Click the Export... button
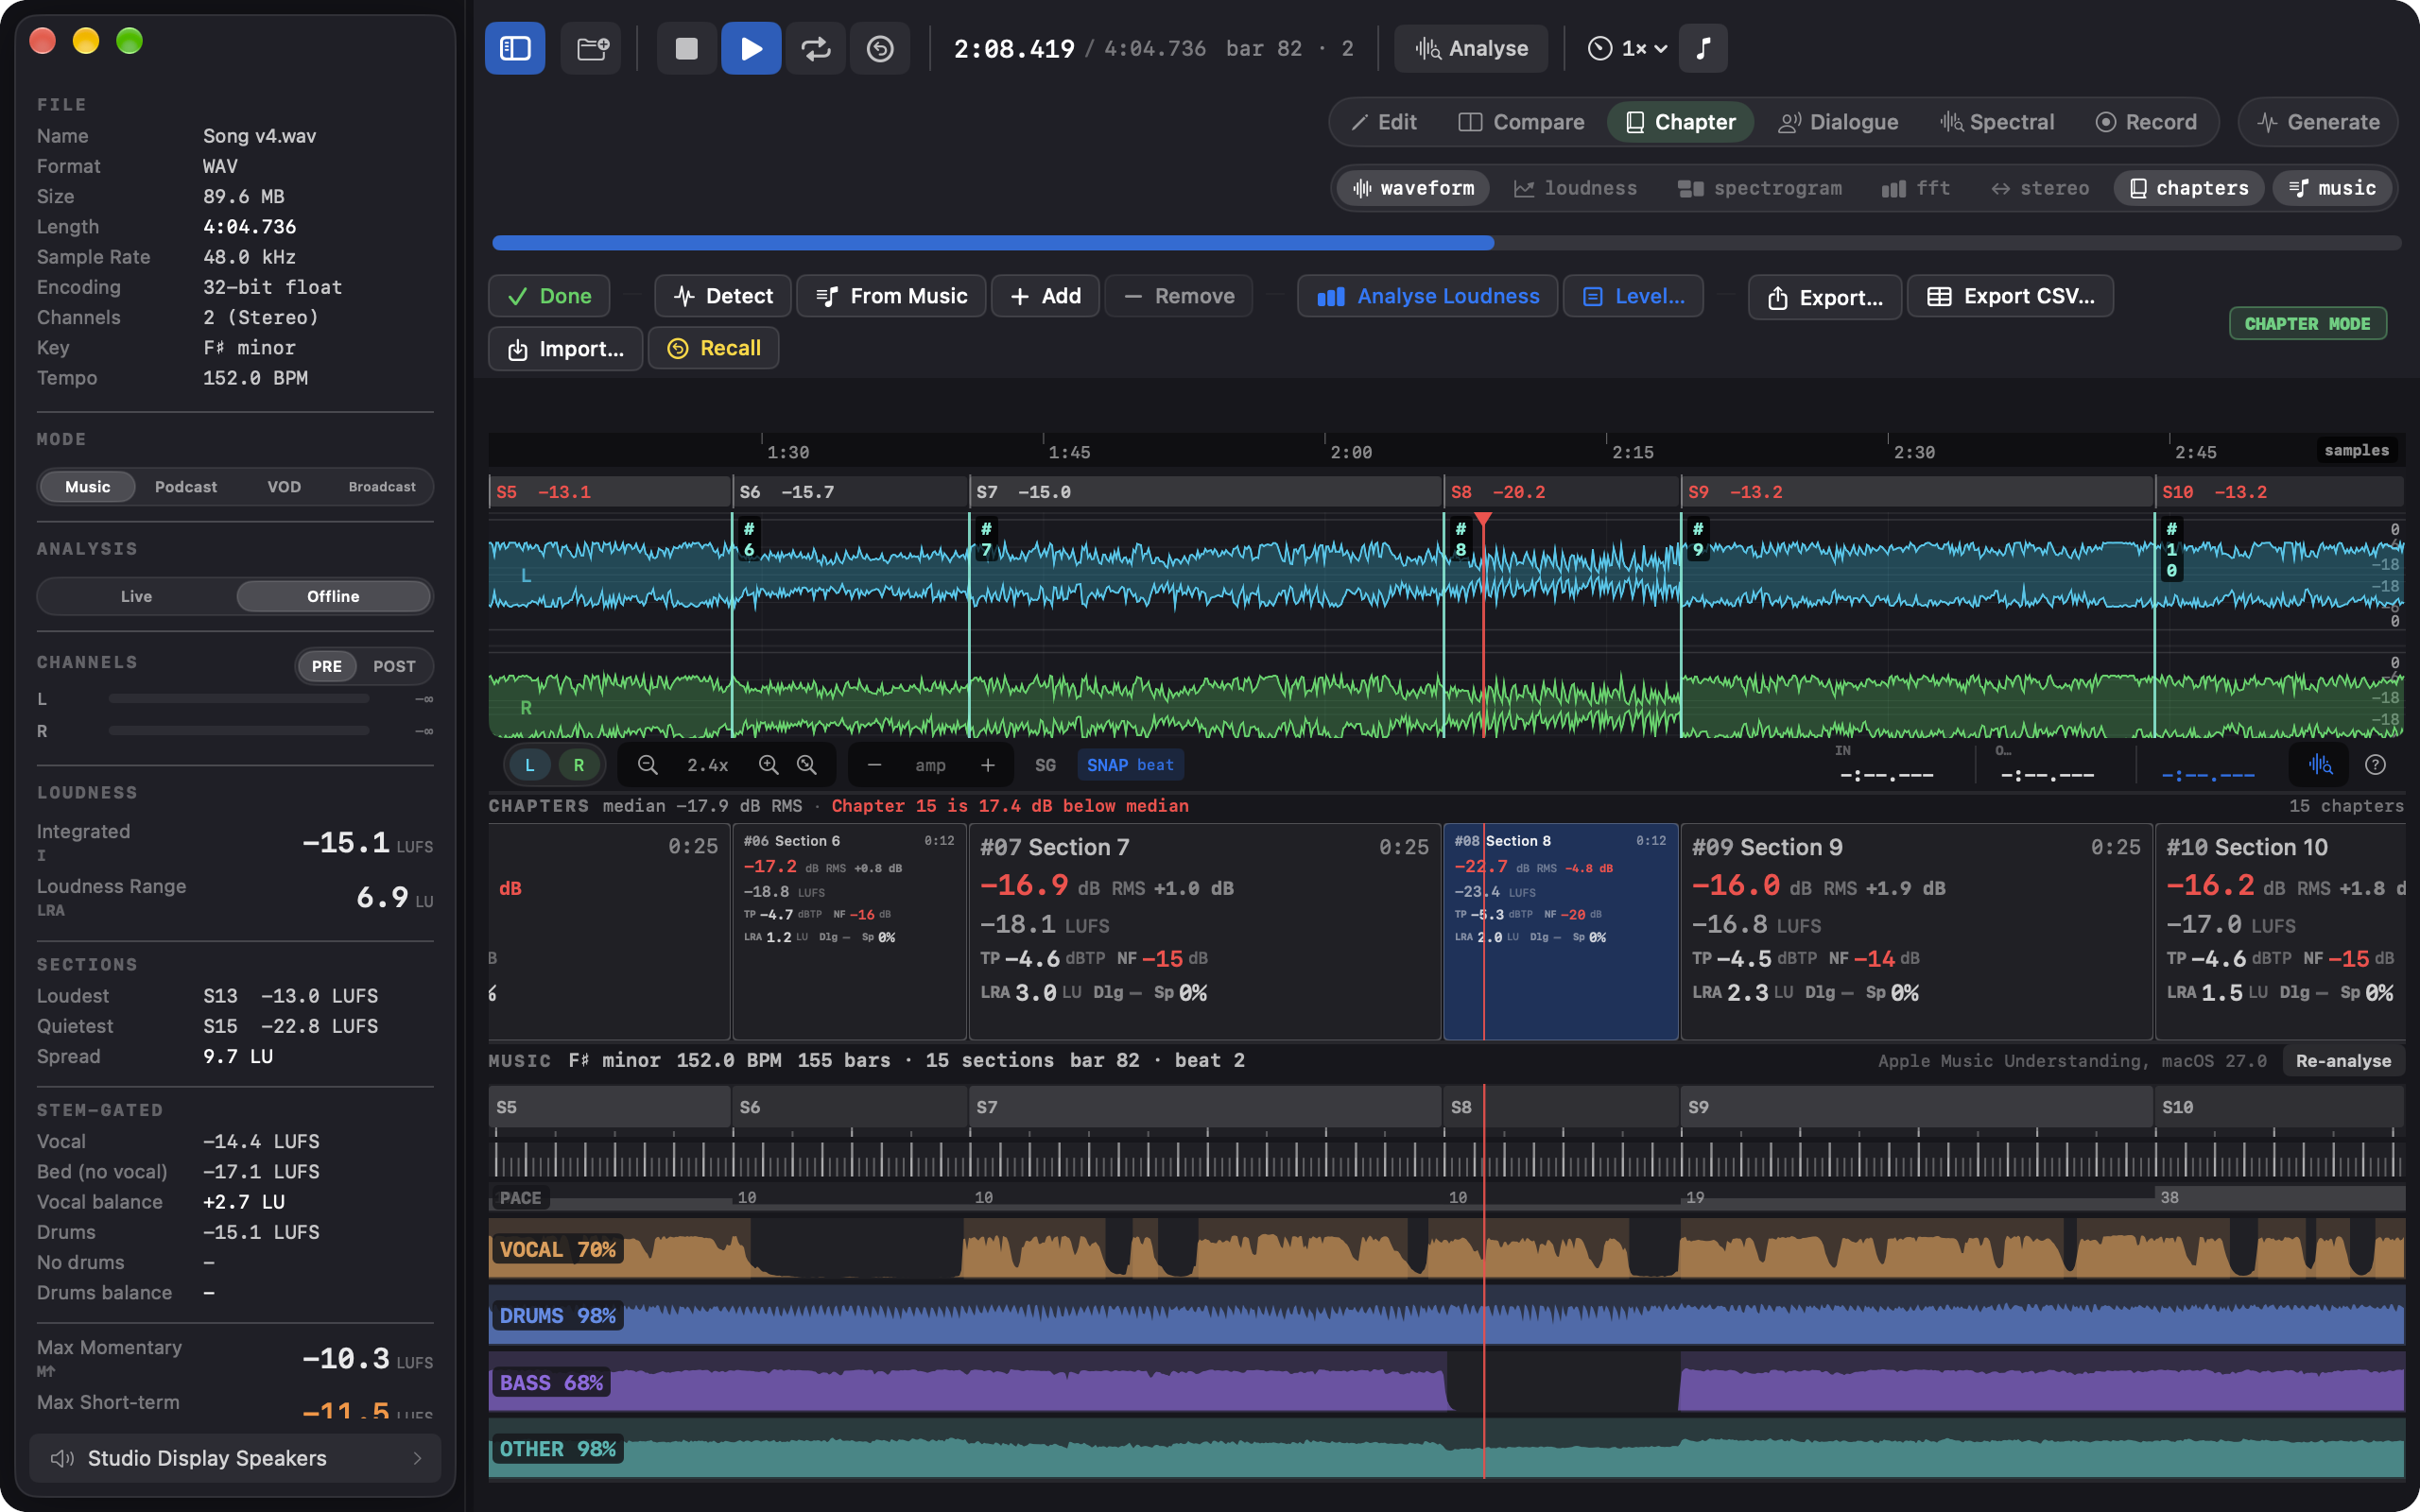 click(1825, 298)
